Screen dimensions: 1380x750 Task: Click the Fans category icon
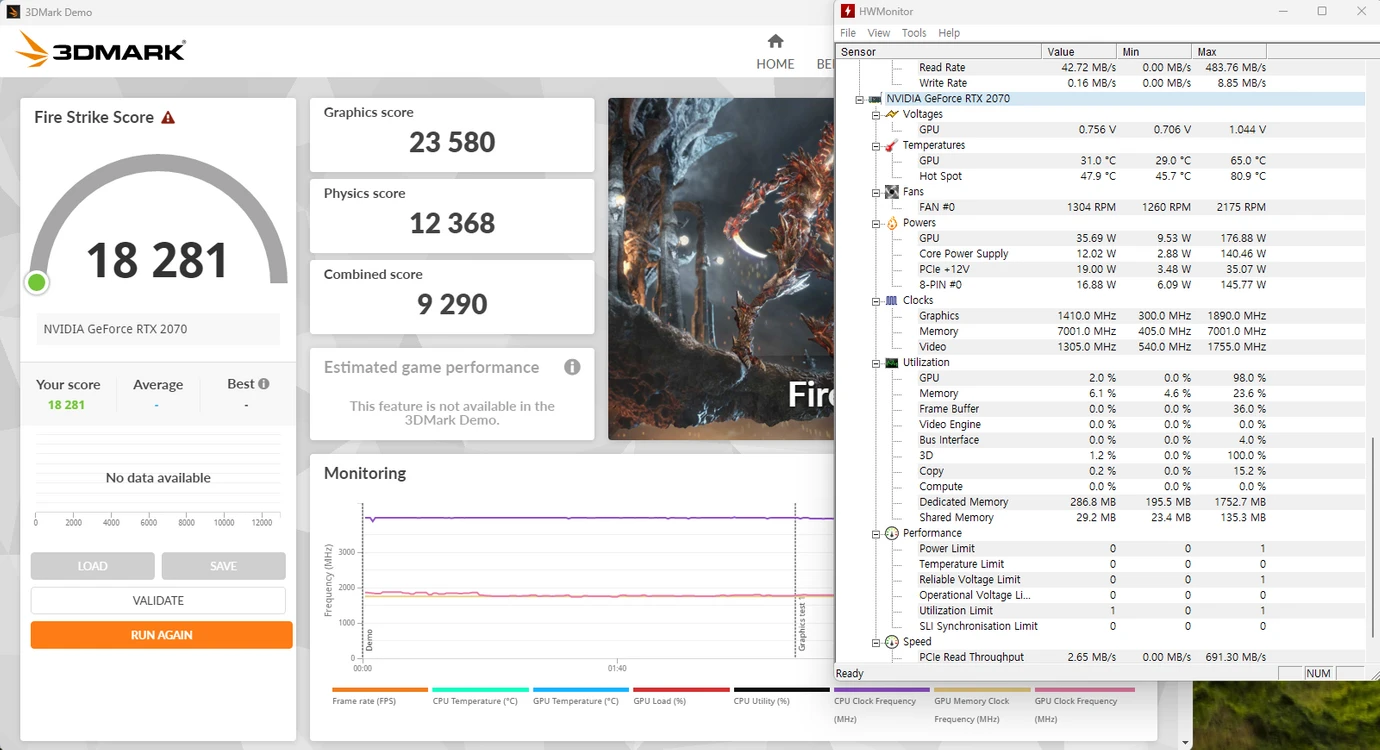coord(891,192)
